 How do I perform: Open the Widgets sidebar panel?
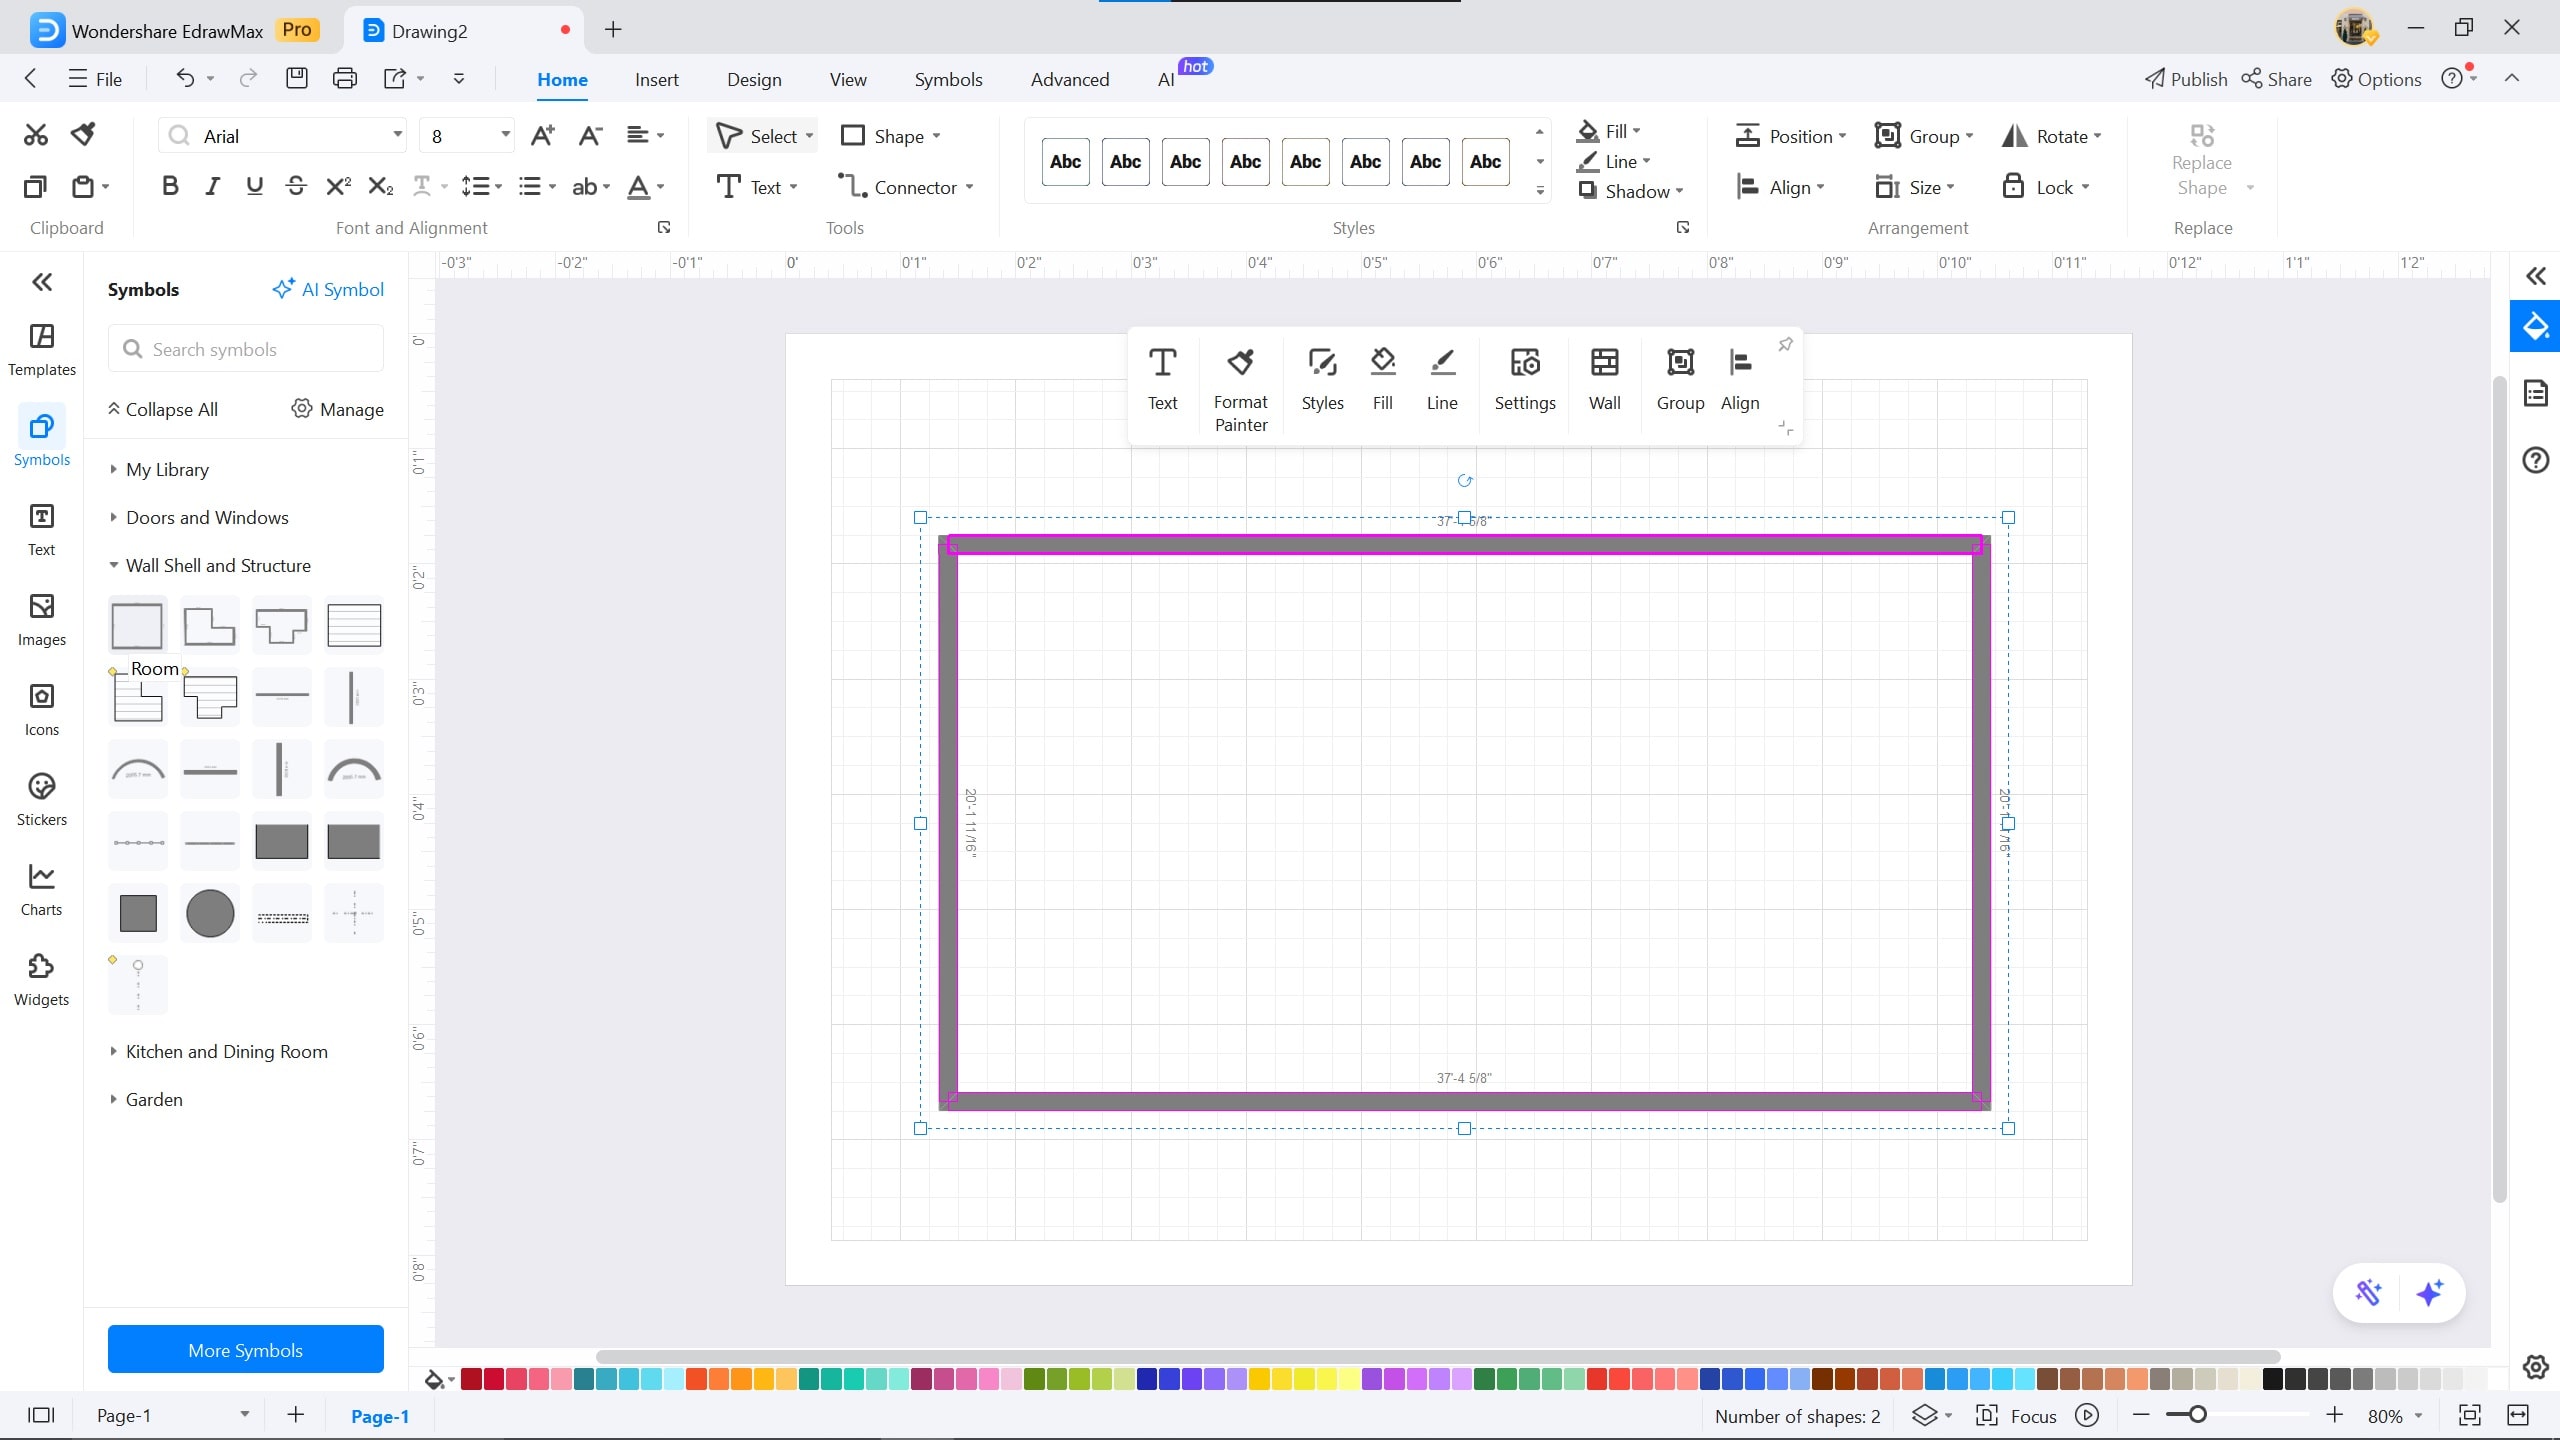tap(41, 980)
